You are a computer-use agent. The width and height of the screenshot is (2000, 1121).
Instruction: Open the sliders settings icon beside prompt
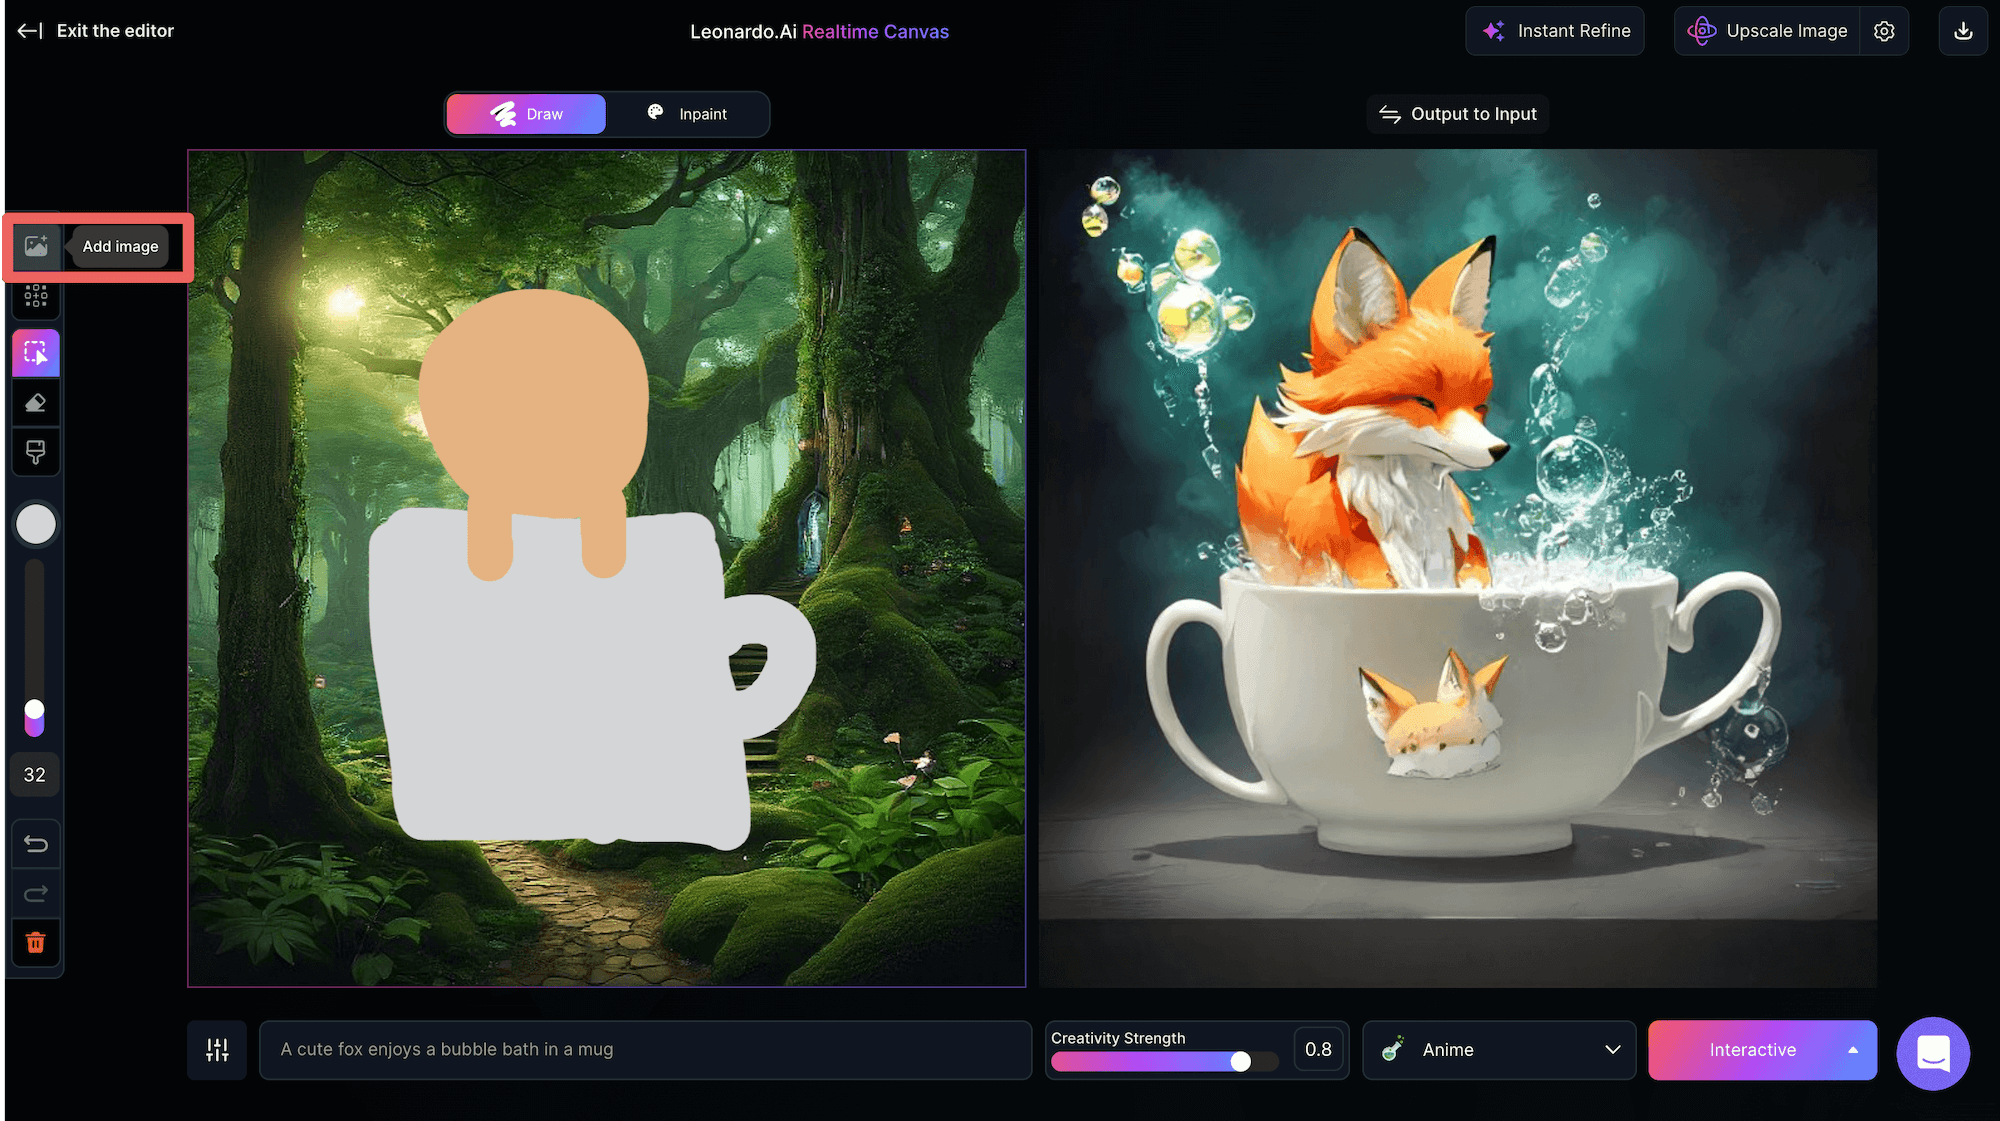(217, 1050)
